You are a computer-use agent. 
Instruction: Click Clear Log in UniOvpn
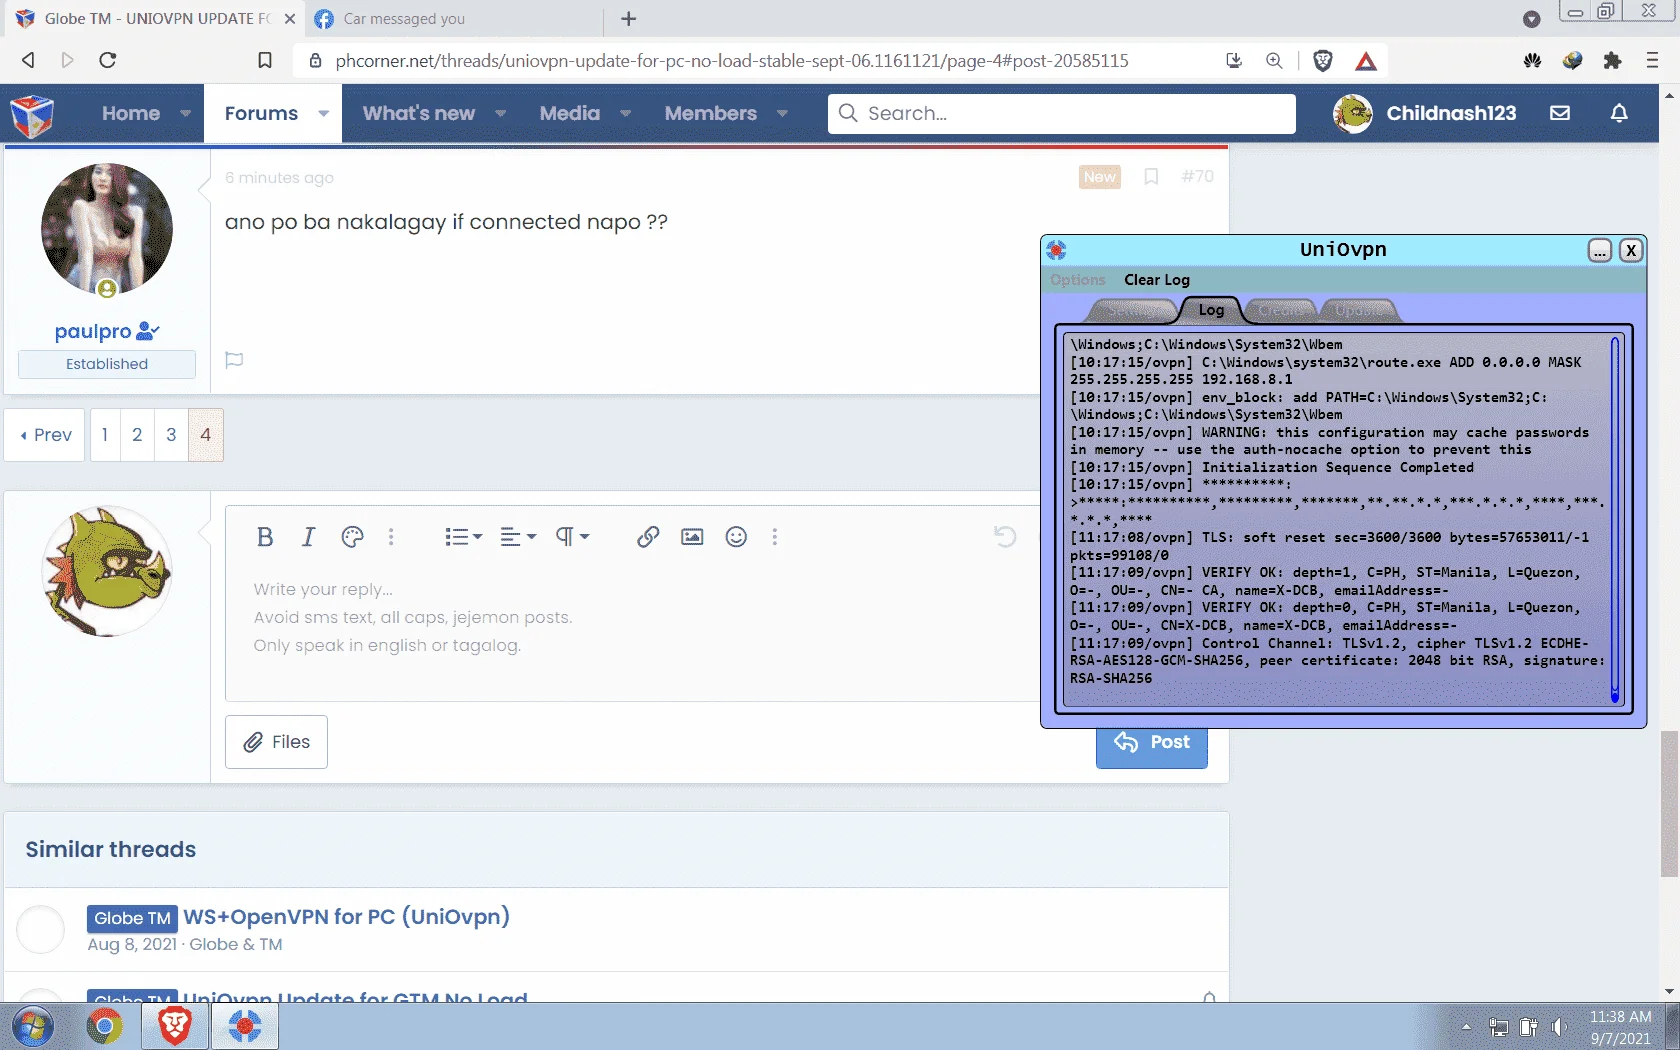point(1157,280)
